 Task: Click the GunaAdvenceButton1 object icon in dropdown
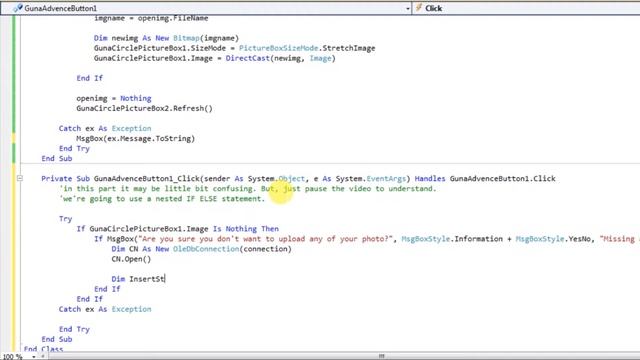click(x=17, y=8)
